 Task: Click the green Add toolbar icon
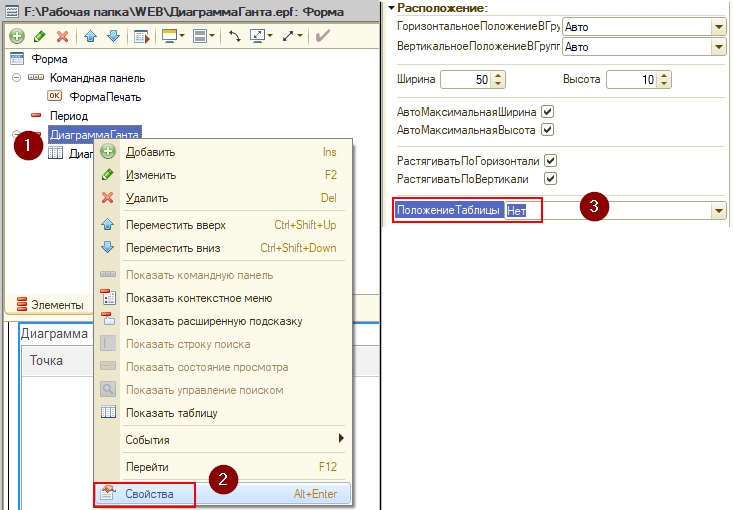click(17, 36)
